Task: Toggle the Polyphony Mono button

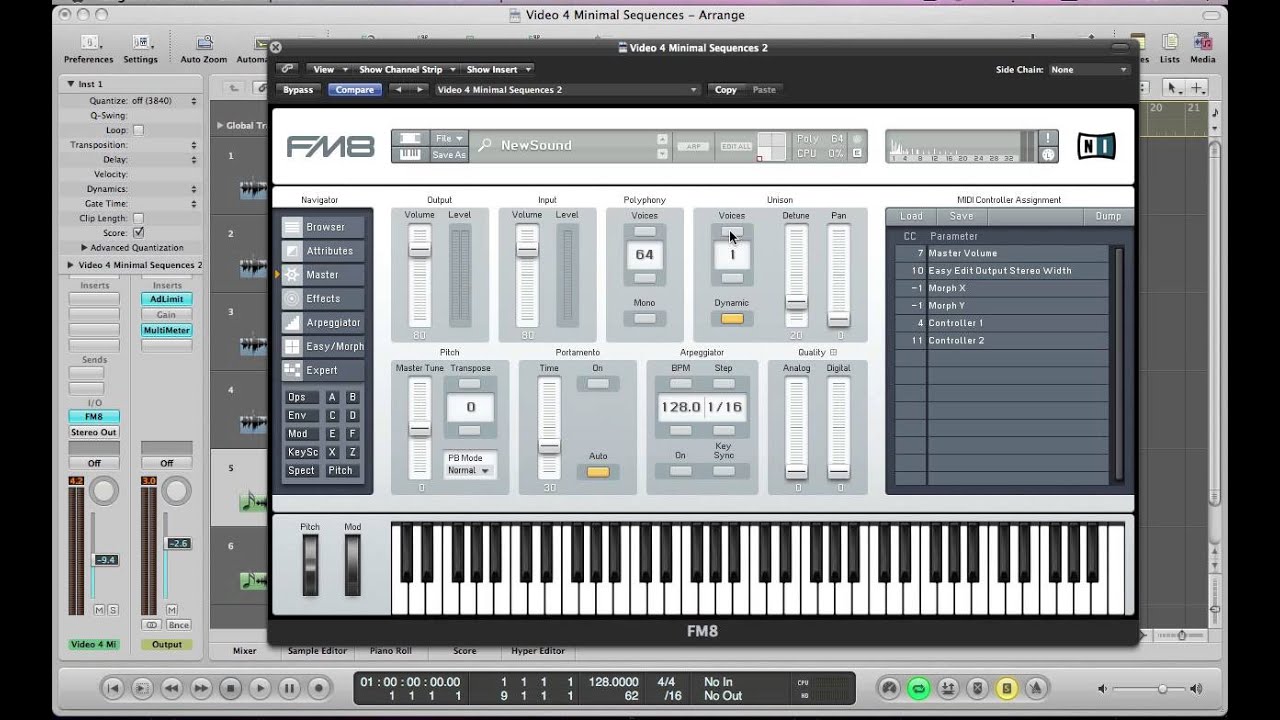Action: tap(645, 319)
